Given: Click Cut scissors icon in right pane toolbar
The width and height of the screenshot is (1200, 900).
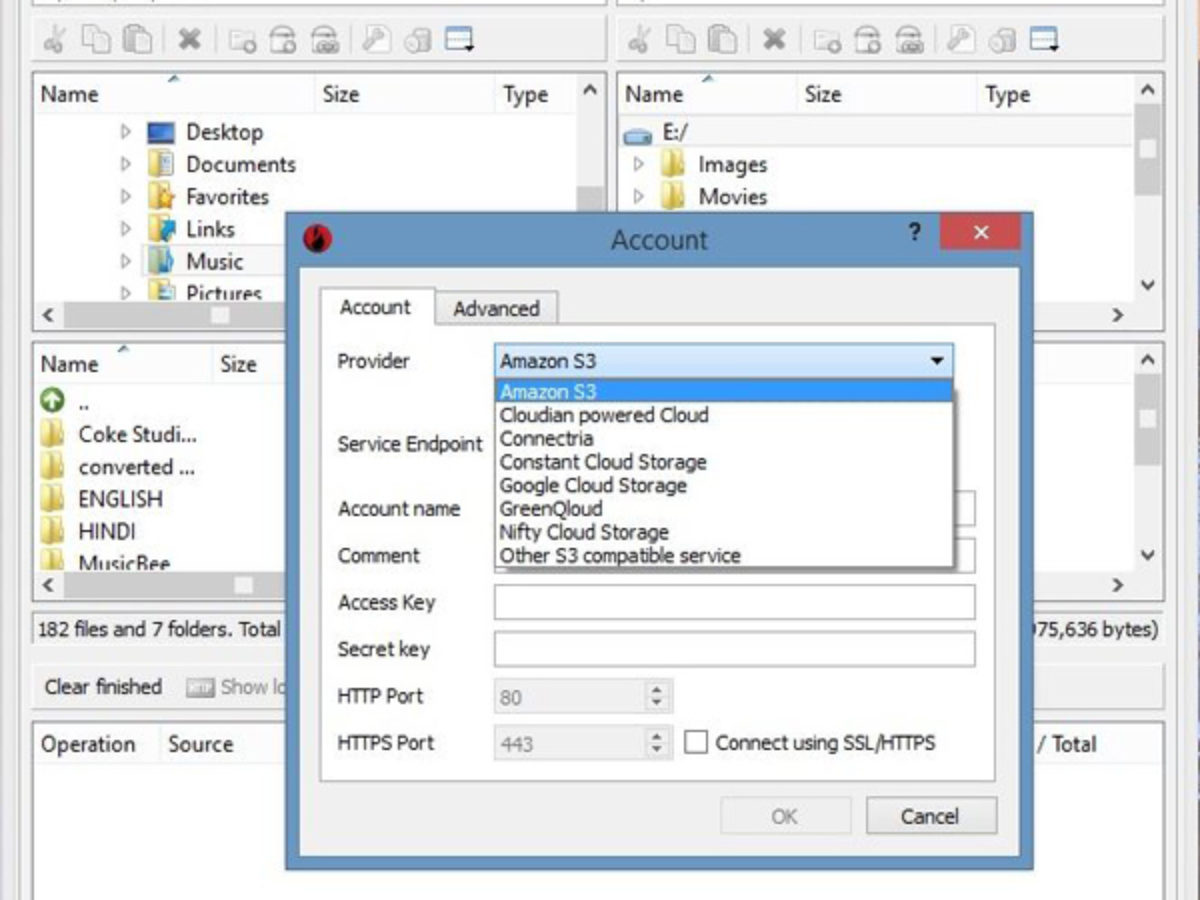Looking at the screenshot, I should [x=640, y=39].
